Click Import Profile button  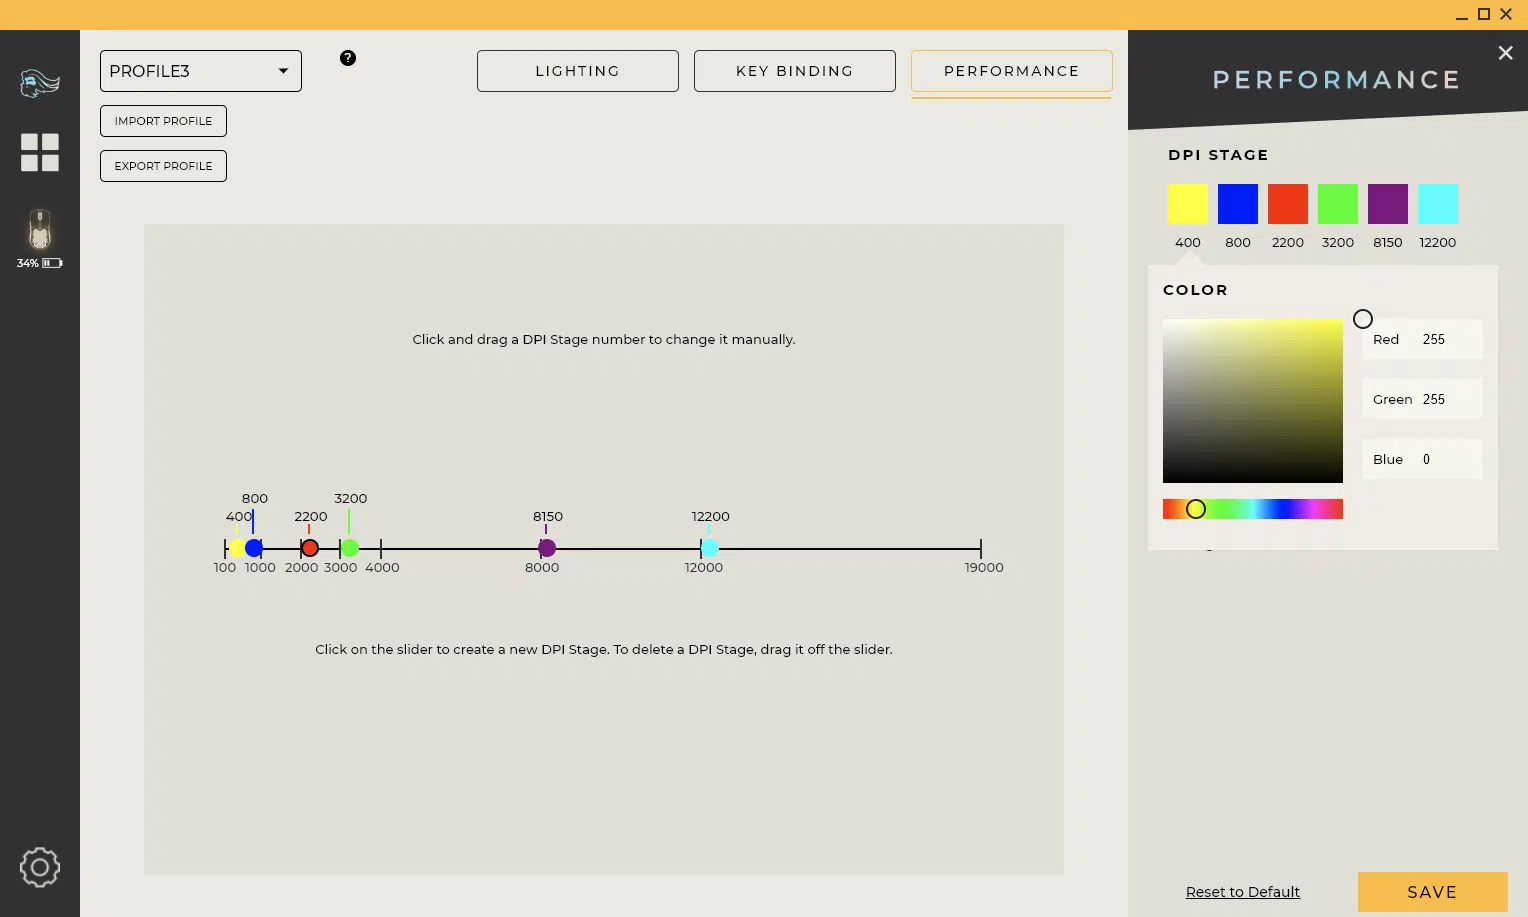pyautogui.click(x=163, y=121)
